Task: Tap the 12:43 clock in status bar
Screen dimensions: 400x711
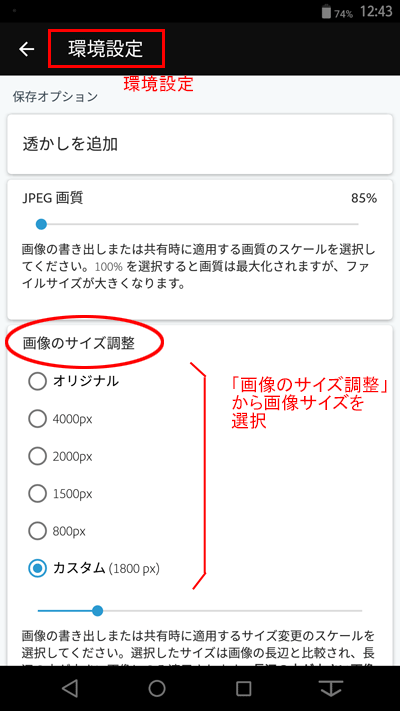Action: point(376,11)
